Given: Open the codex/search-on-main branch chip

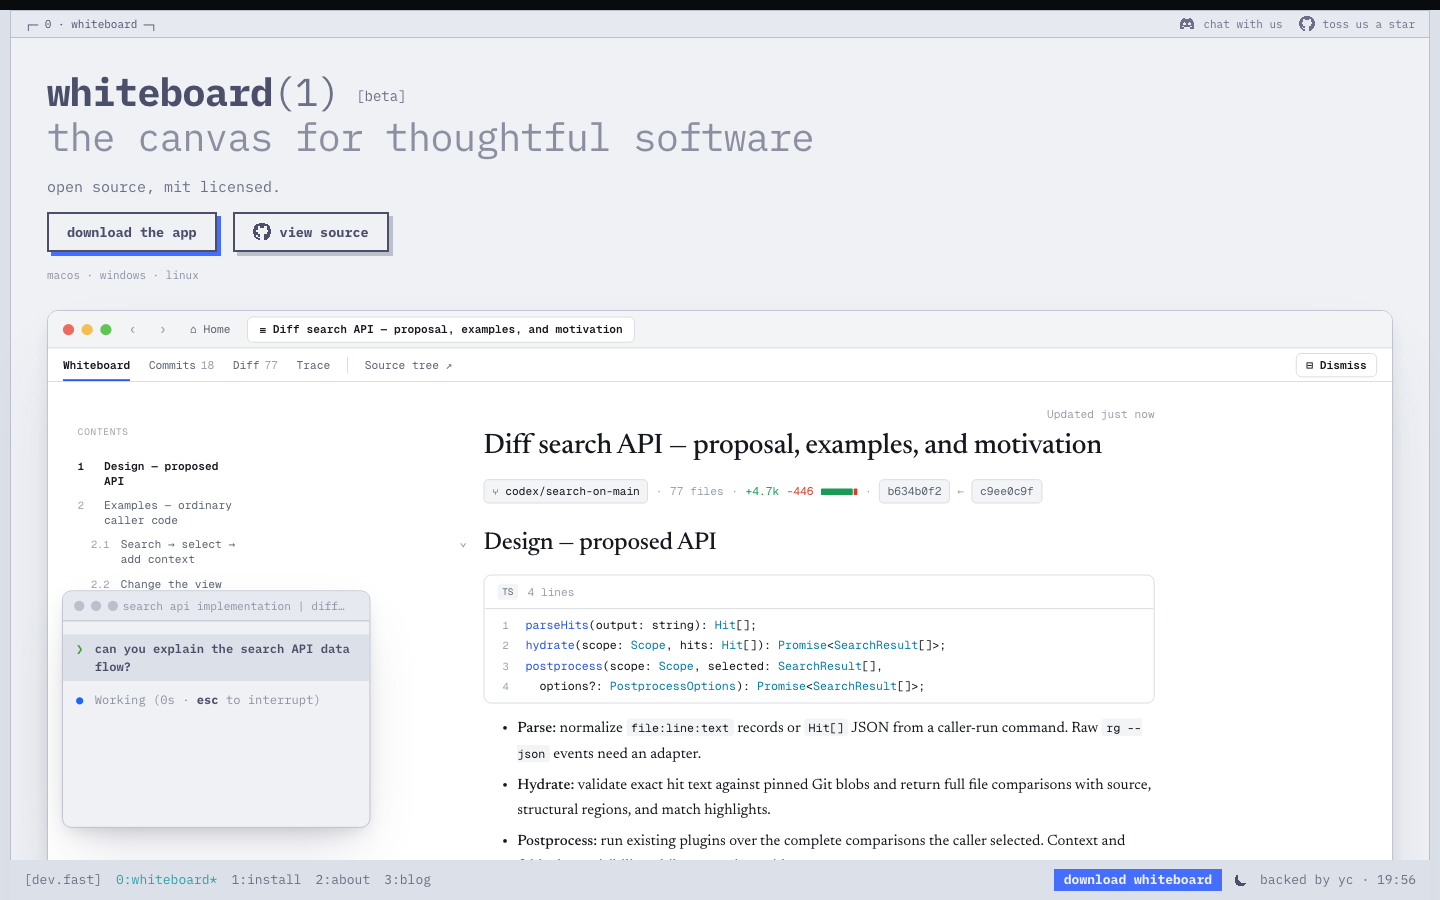Looking at the screenshot, I should [566, 491].
